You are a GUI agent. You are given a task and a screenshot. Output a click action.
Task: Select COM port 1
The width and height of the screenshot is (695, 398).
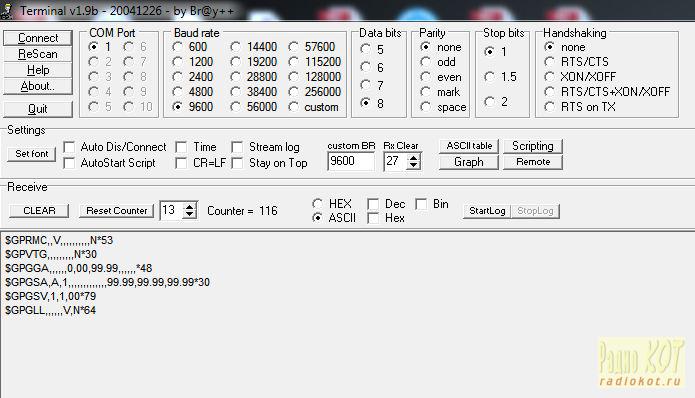[93, 46]
